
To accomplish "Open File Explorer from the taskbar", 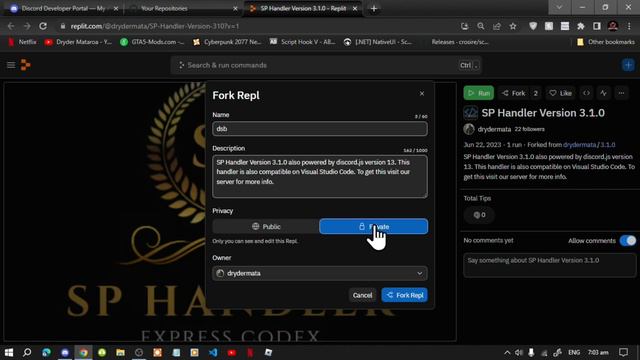I will pos(120,352).
